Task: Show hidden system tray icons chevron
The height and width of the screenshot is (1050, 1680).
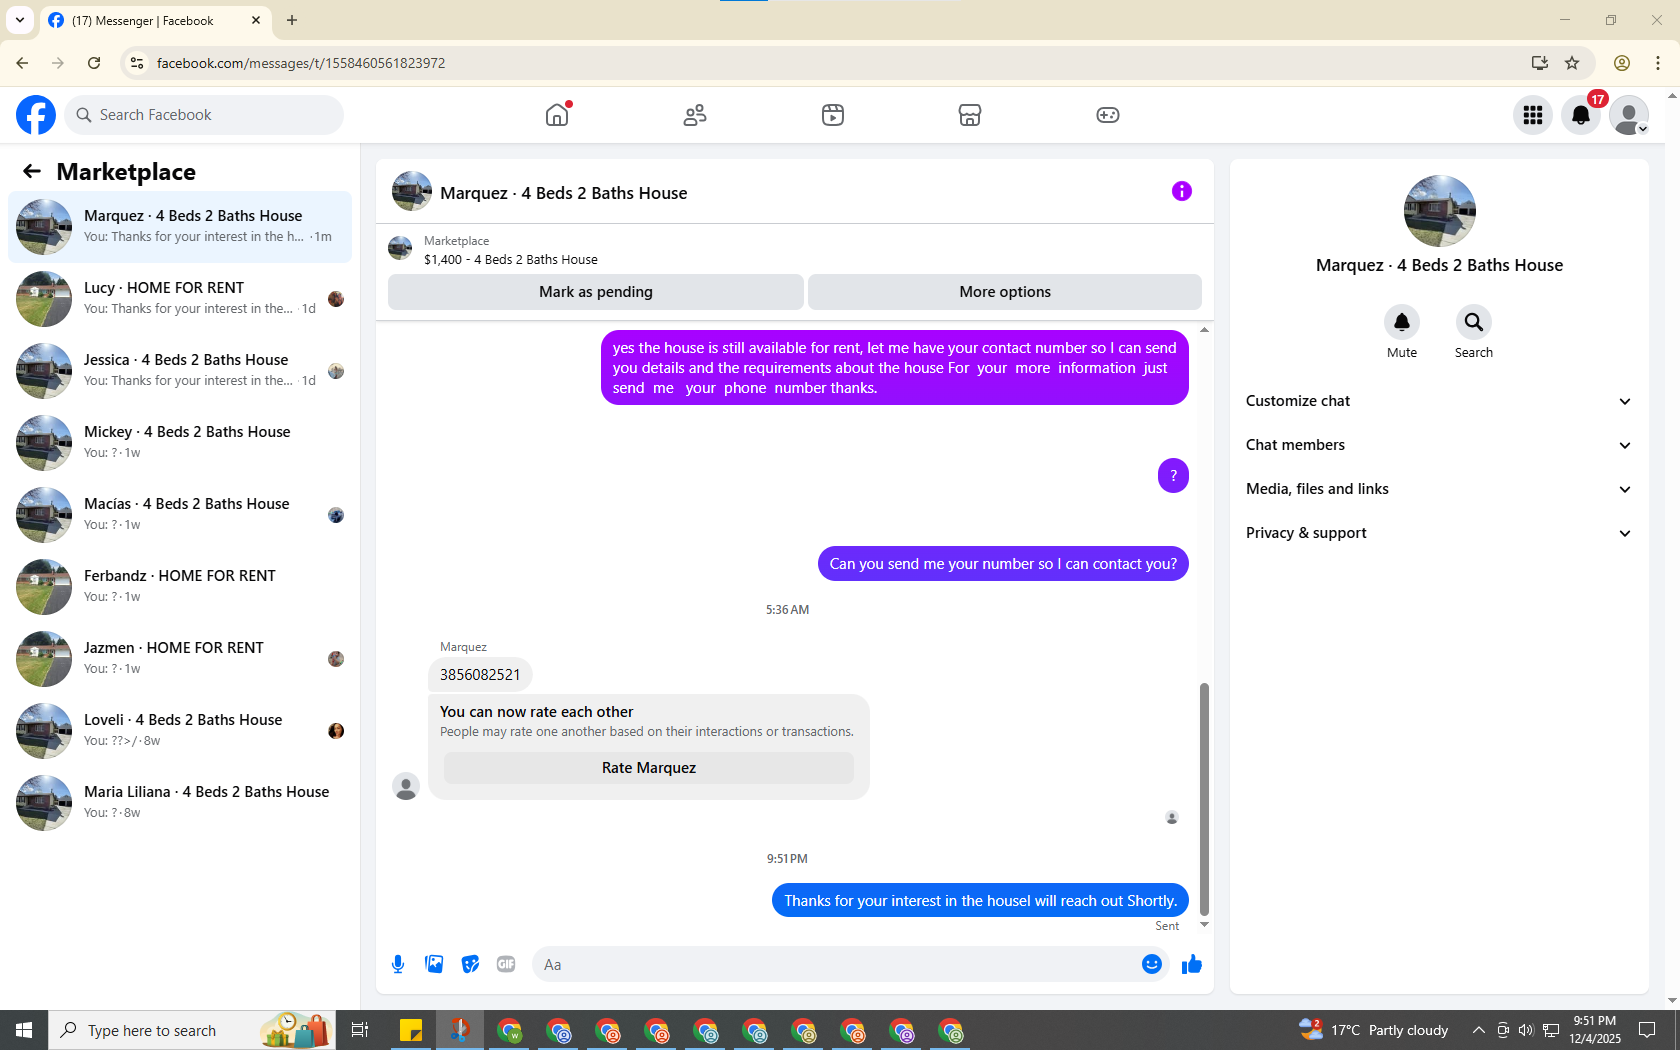Action: tap(1478, 1030)
